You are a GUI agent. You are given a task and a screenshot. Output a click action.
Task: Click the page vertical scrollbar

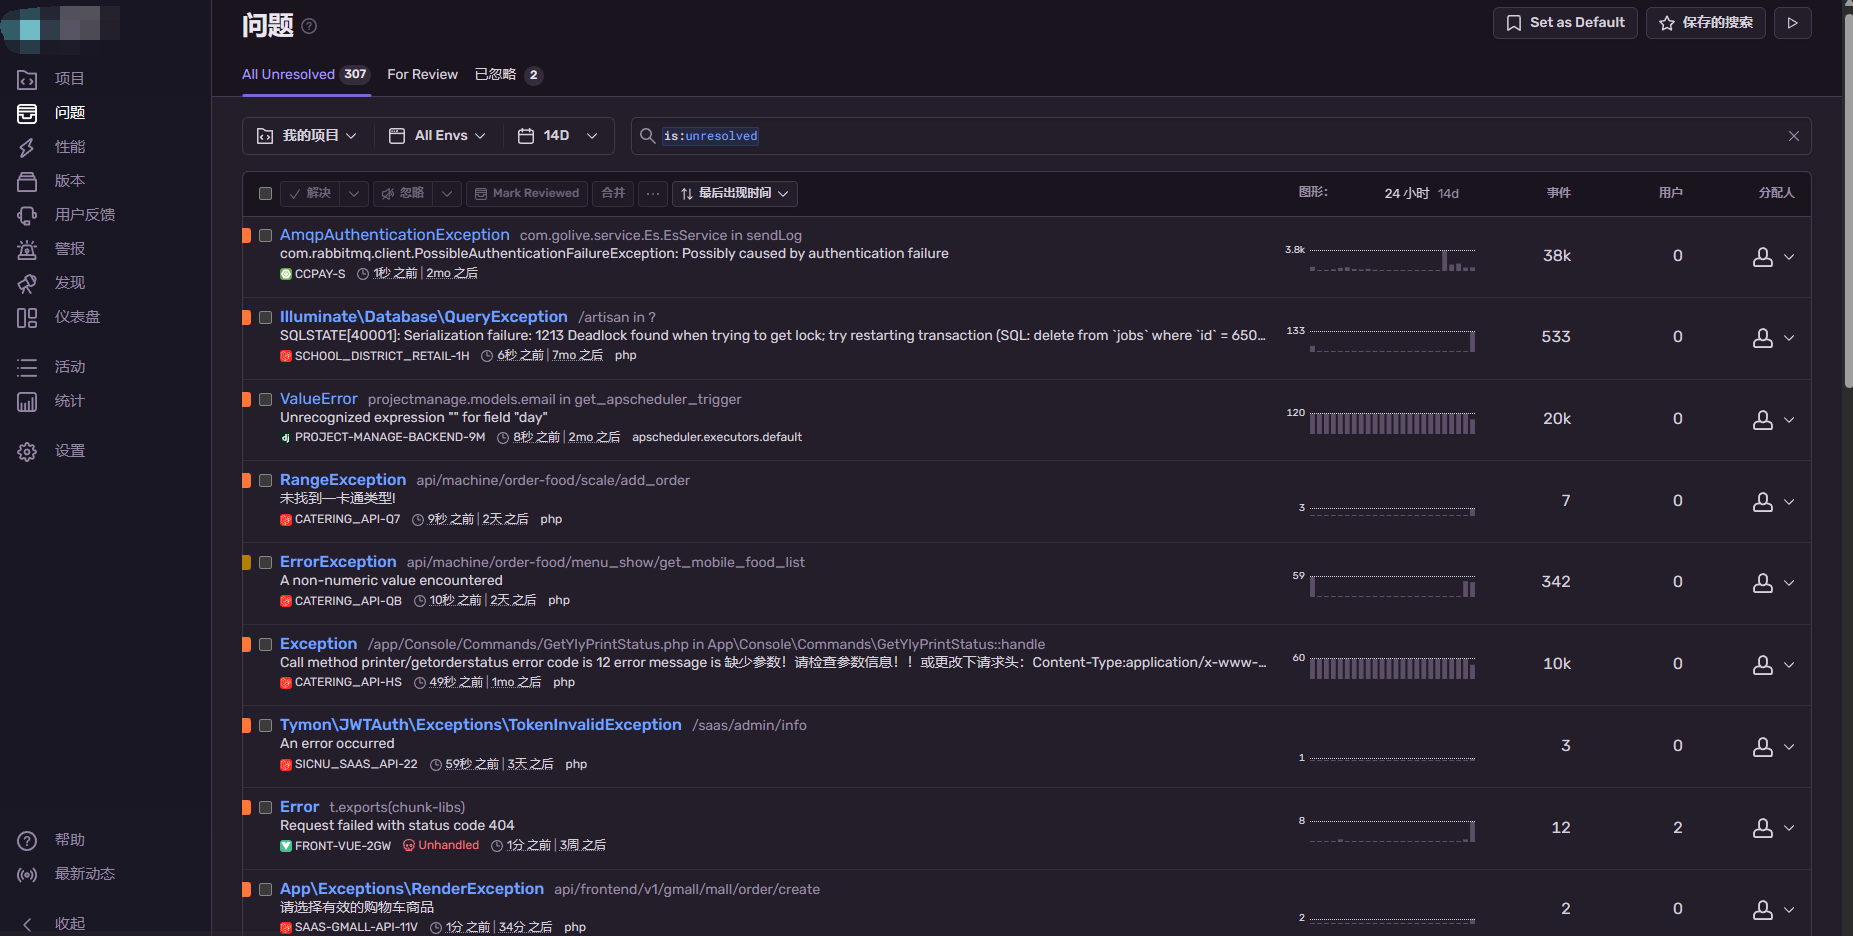click(1848, 200)
